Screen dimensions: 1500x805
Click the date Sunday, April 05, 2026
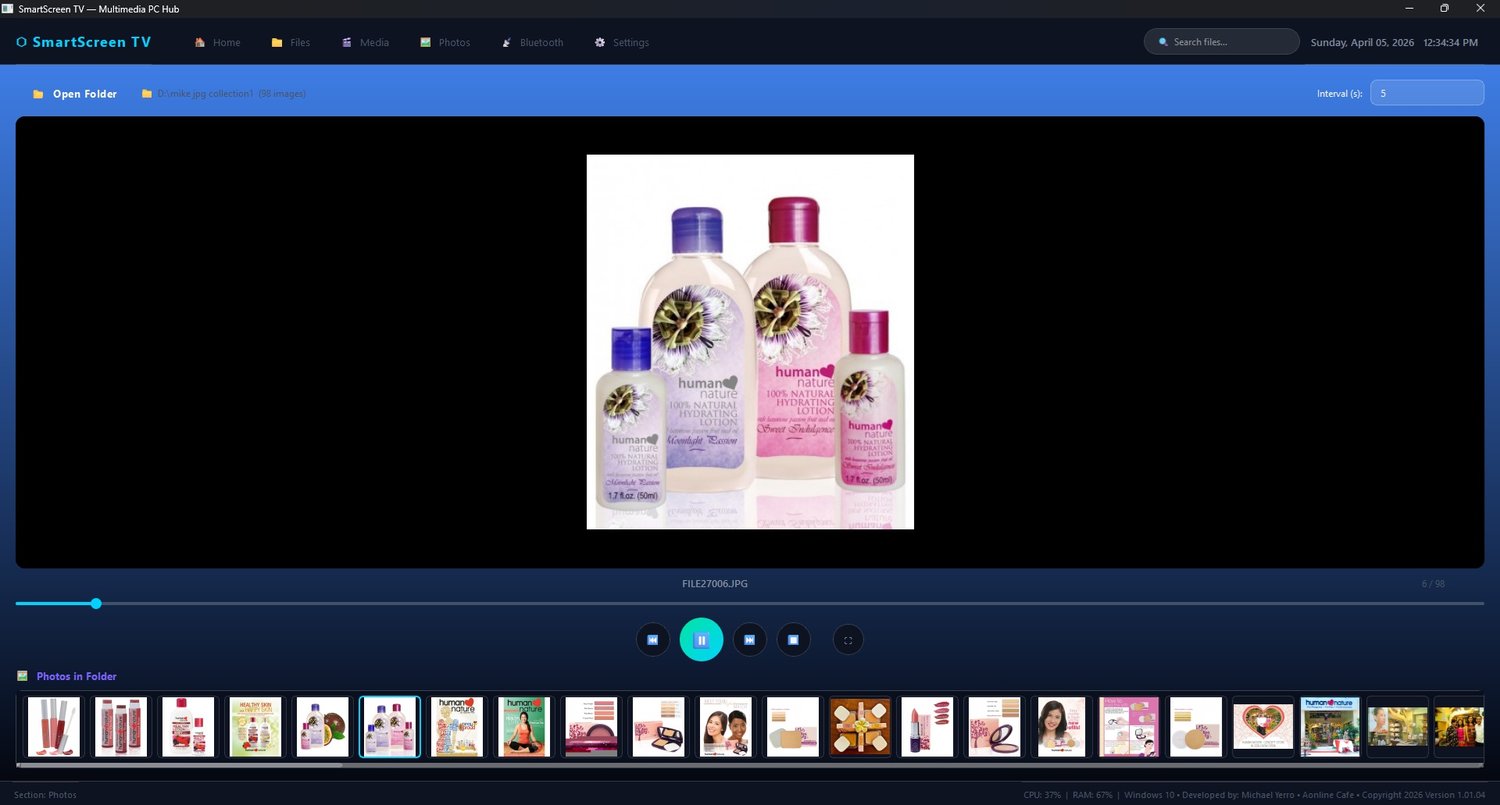point(1363,42)
